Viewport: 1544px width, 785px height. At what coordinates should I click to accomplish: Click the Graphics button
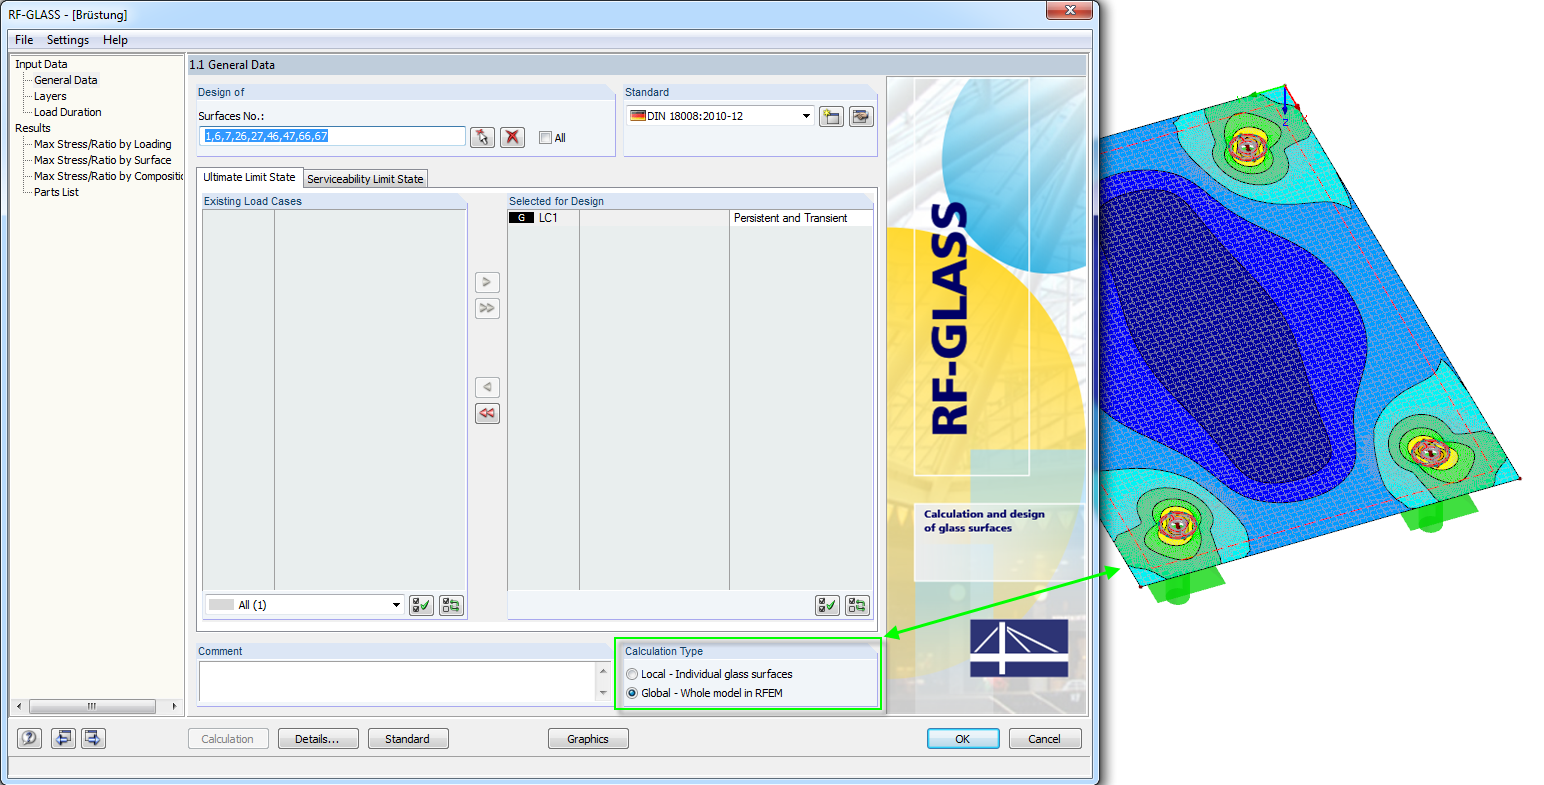click(588, 739)
